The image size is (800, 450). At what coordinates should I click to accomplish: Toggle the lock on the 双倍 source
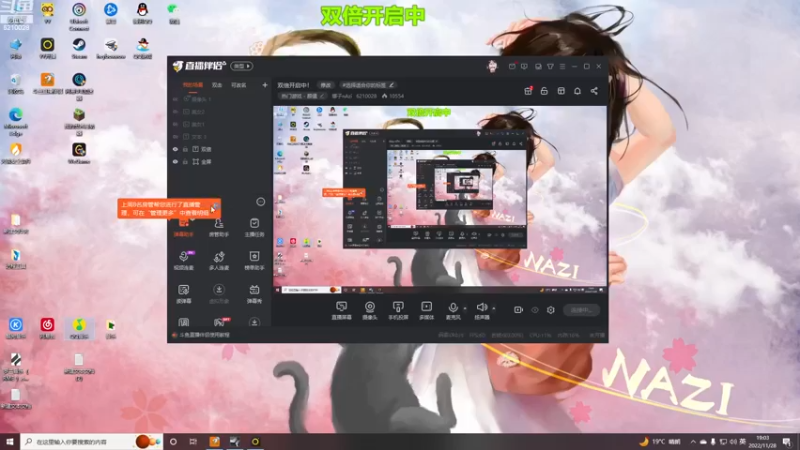pyautogui.click(x=185, y=149)
